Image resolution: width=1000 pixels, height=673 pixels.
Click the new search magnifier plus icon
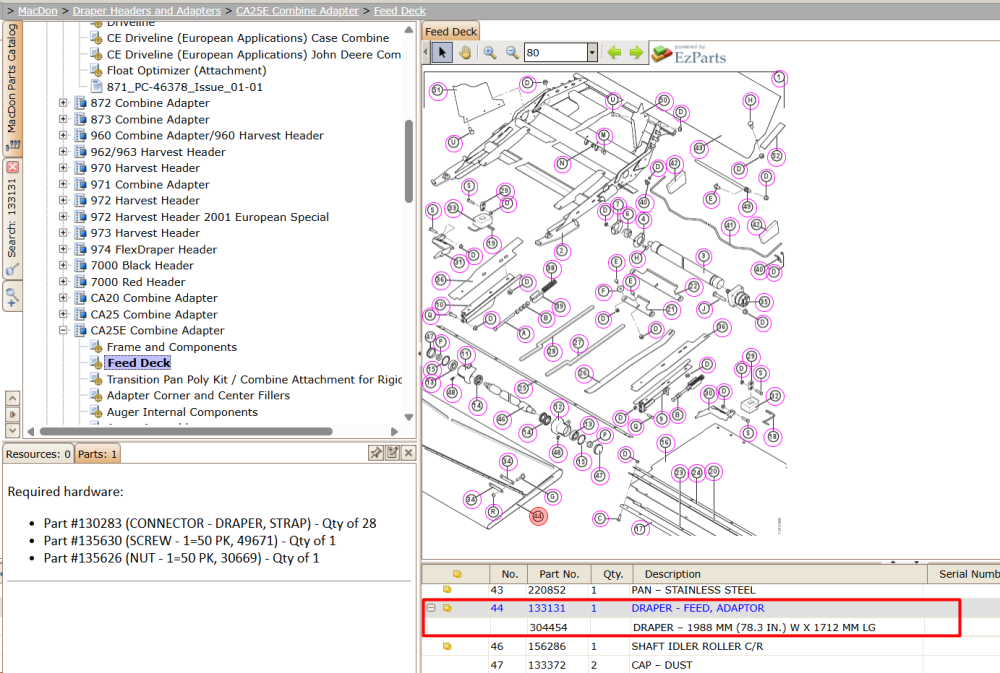pos(12,297)
